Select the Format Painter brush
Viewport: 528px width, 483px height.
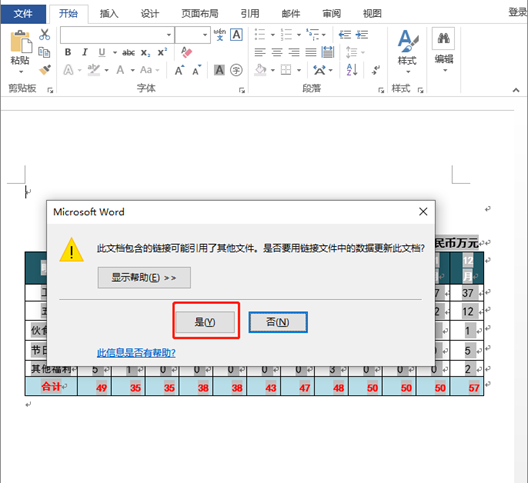coord(44,70)
